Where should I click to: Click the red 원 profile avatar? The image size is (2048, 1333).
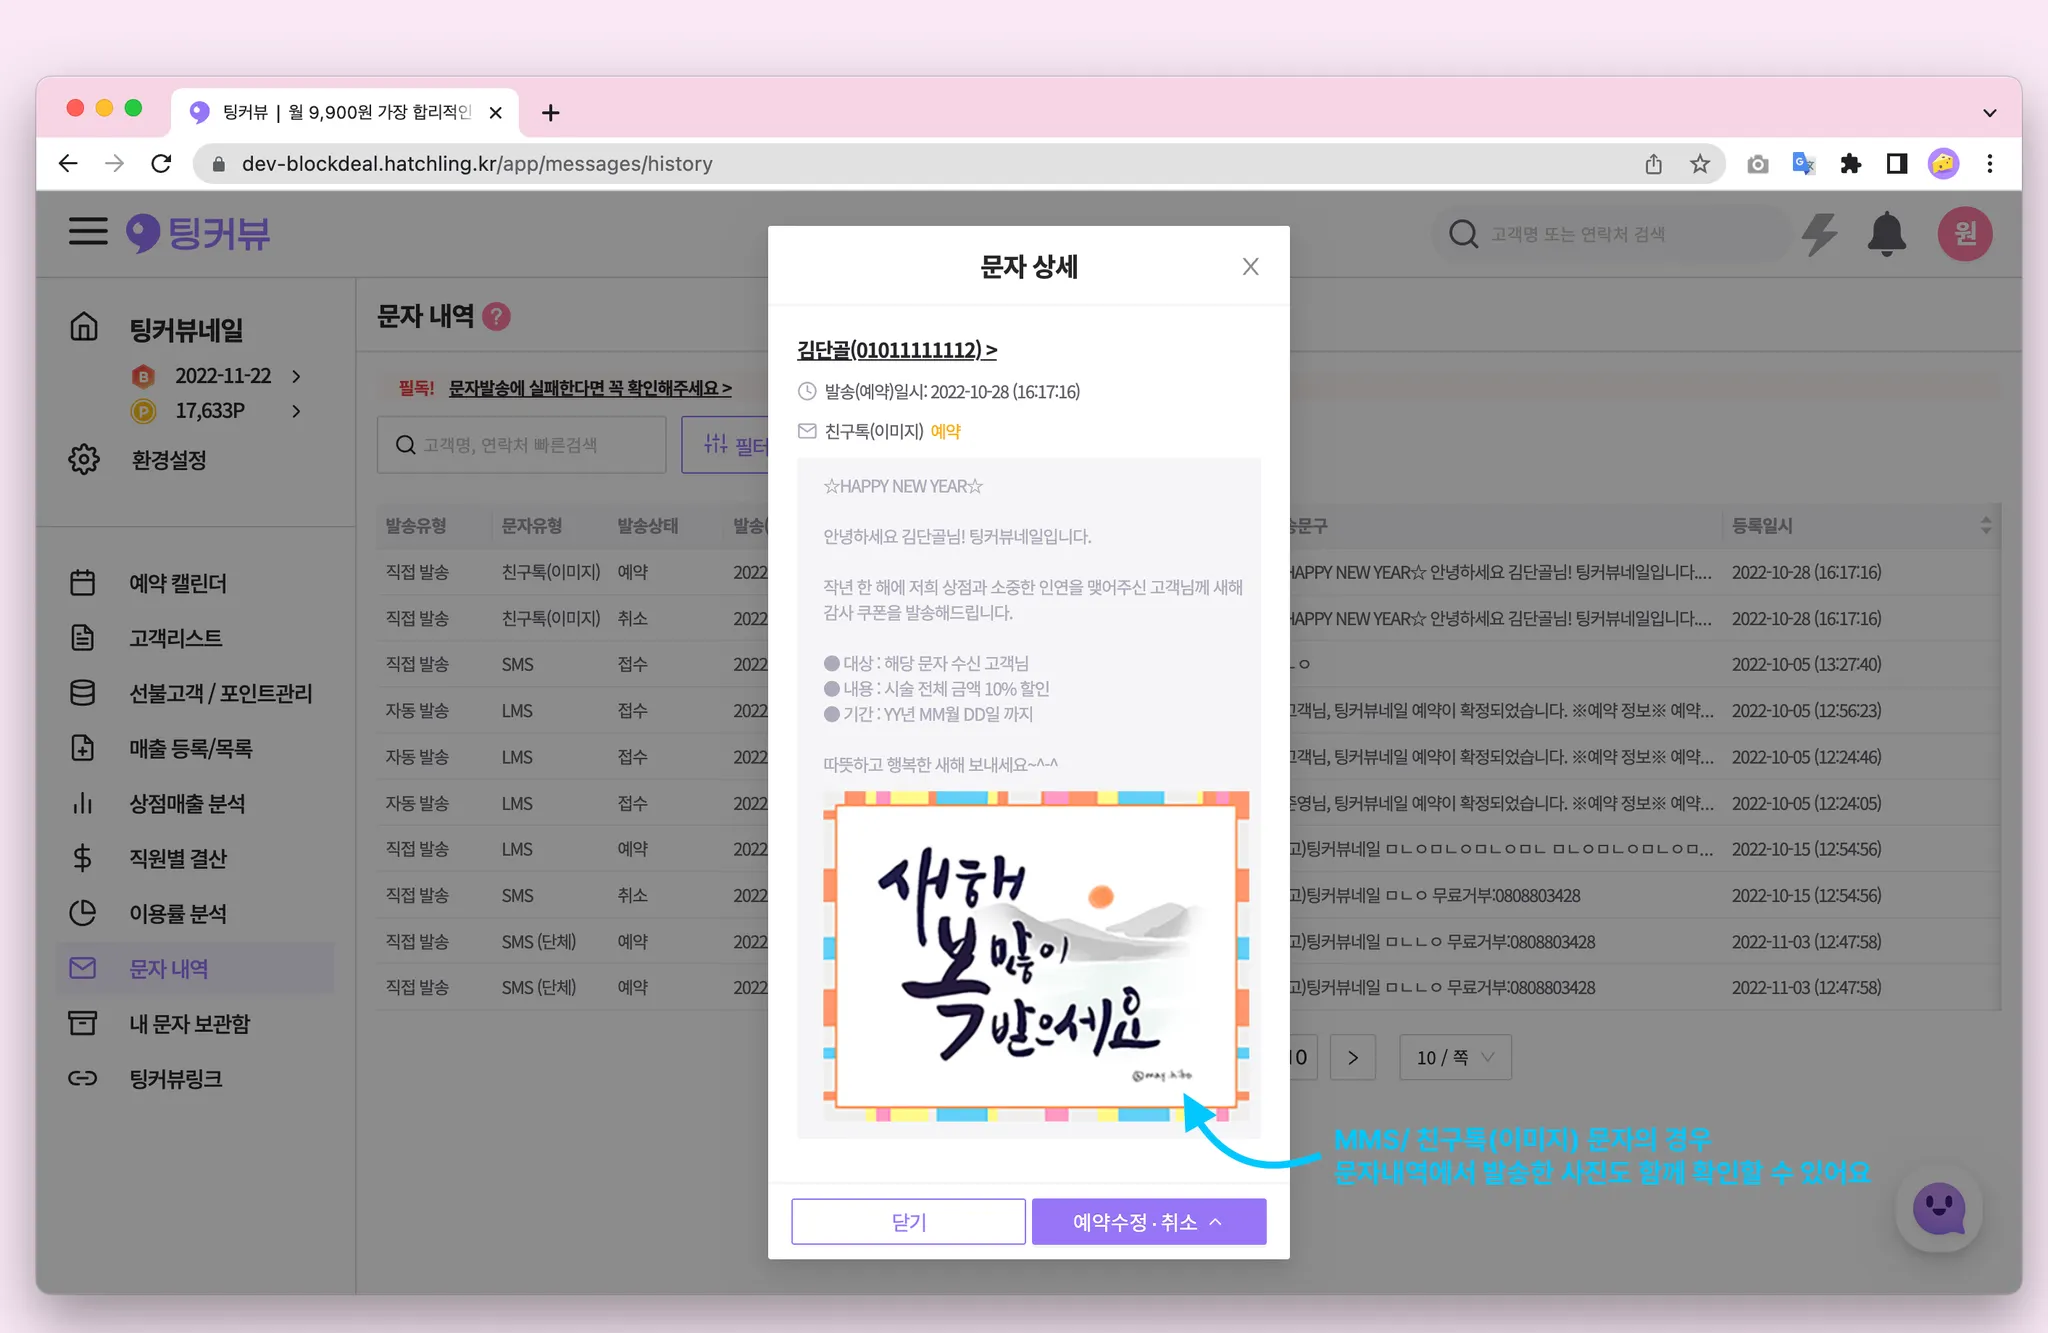1964,234
